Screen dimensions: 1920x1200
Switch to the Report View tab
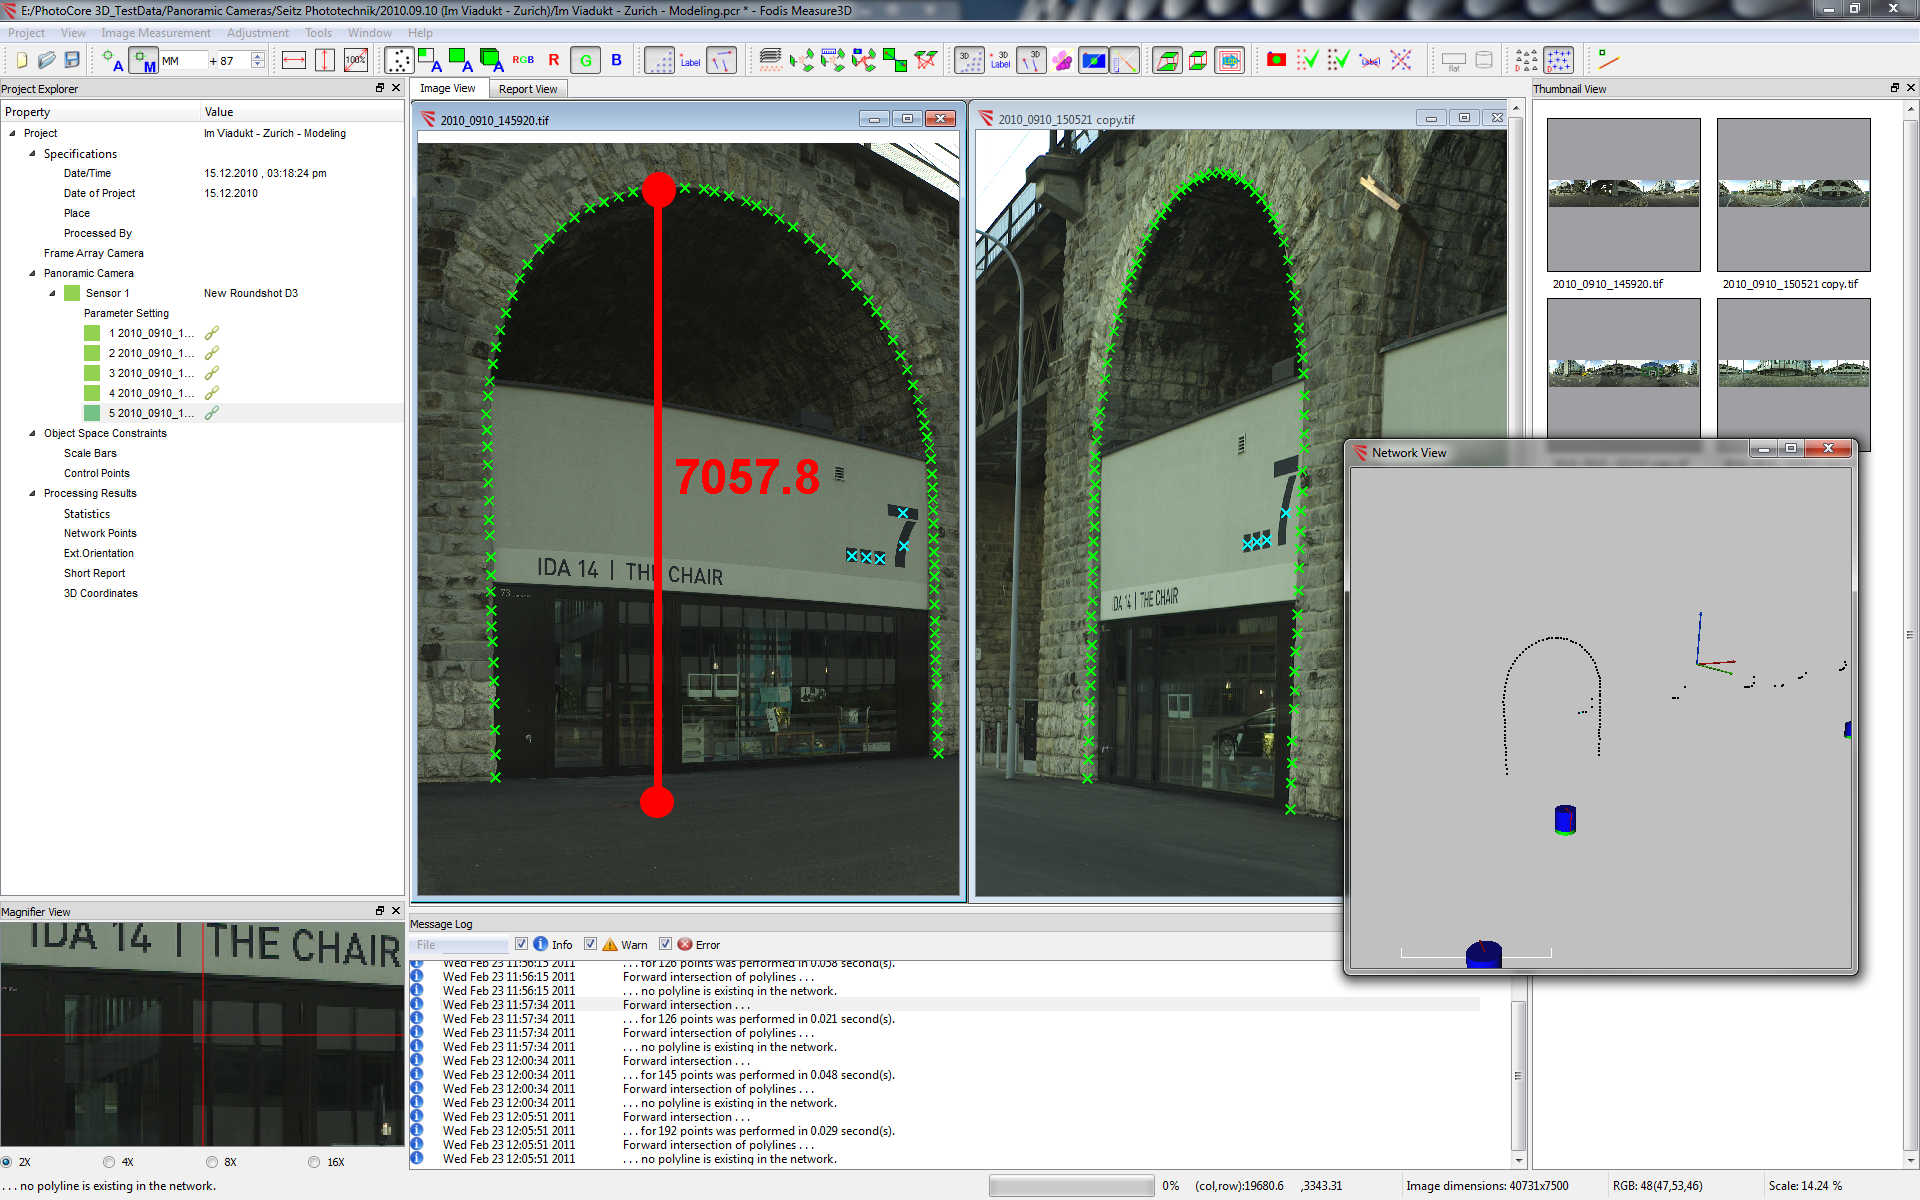pos(528,88)
